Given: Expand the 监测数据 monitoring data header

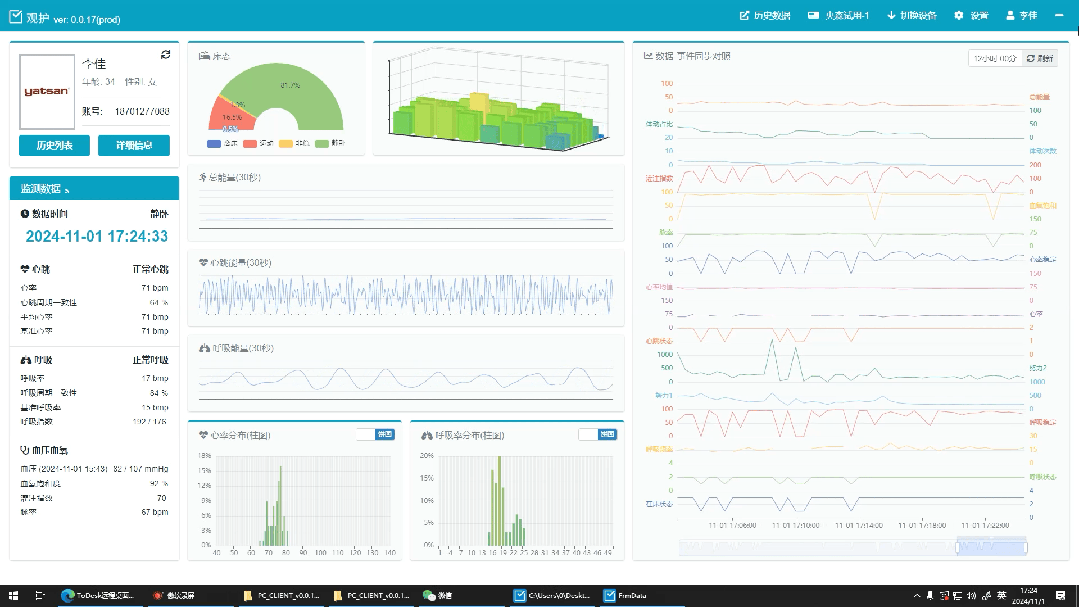Looking at the screenshot, I should [94, 188].
